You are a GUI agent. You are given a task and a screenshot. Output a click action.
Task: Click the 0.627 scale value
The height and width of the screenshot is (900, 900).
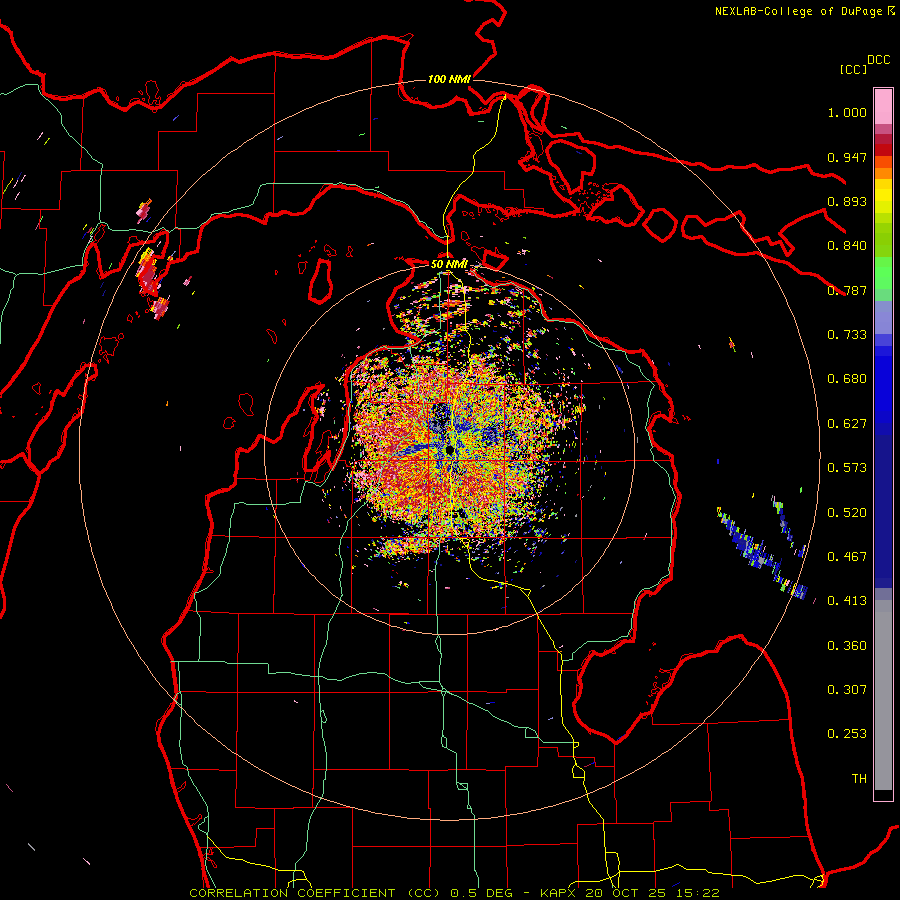pos(847,424)
